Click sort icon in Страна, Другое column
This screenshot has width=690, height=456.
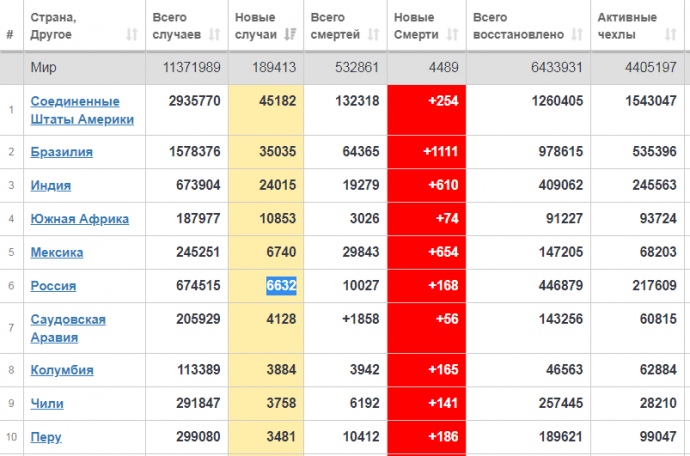131,35
